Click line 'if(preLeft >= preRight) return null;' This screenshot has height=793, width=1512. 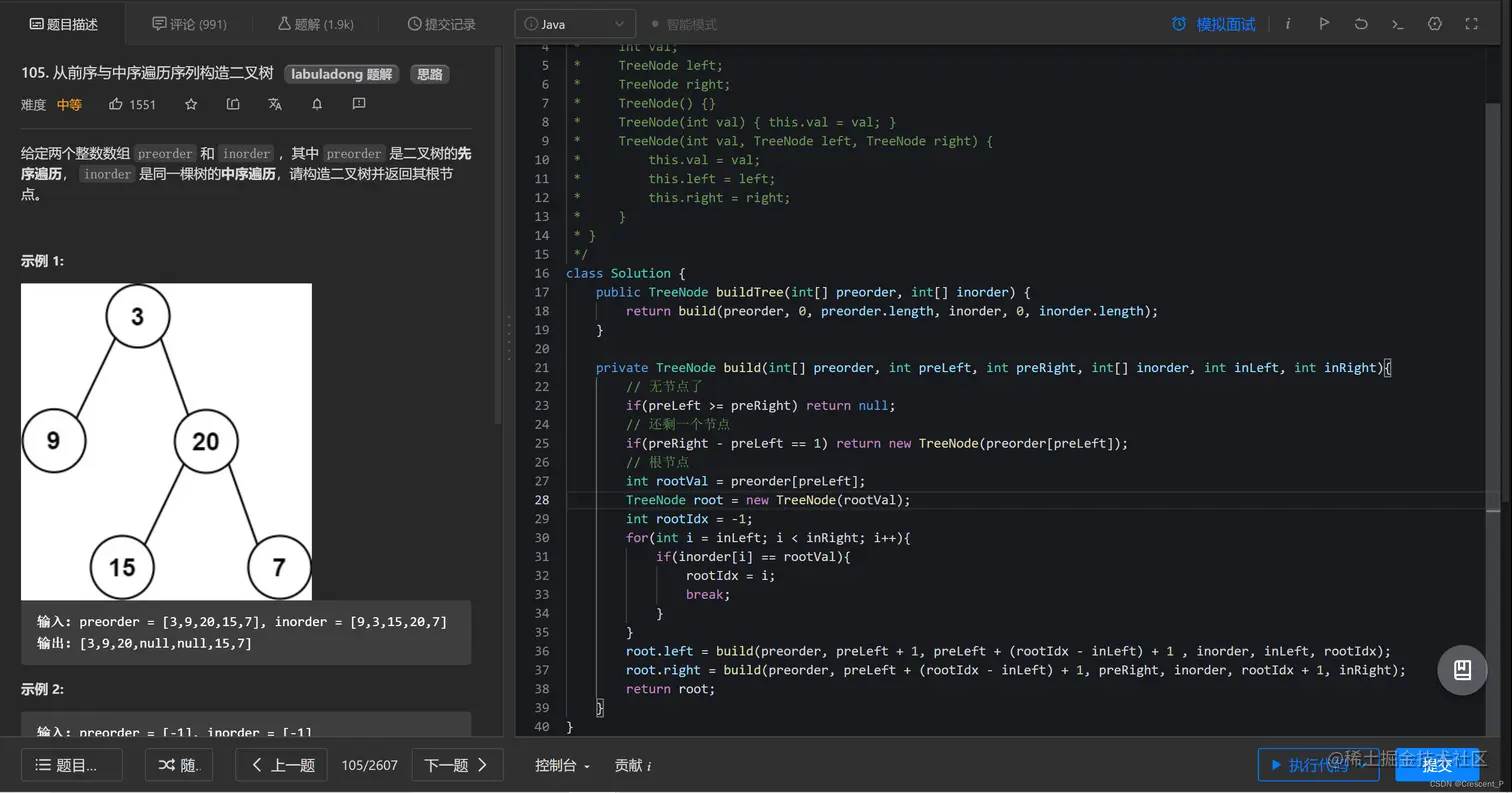point(760,405)
